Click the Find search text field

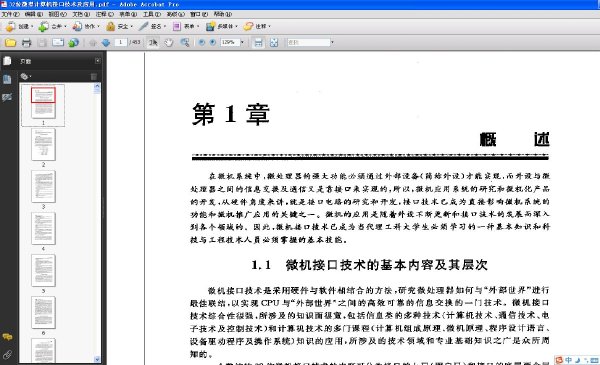[309, 42]
